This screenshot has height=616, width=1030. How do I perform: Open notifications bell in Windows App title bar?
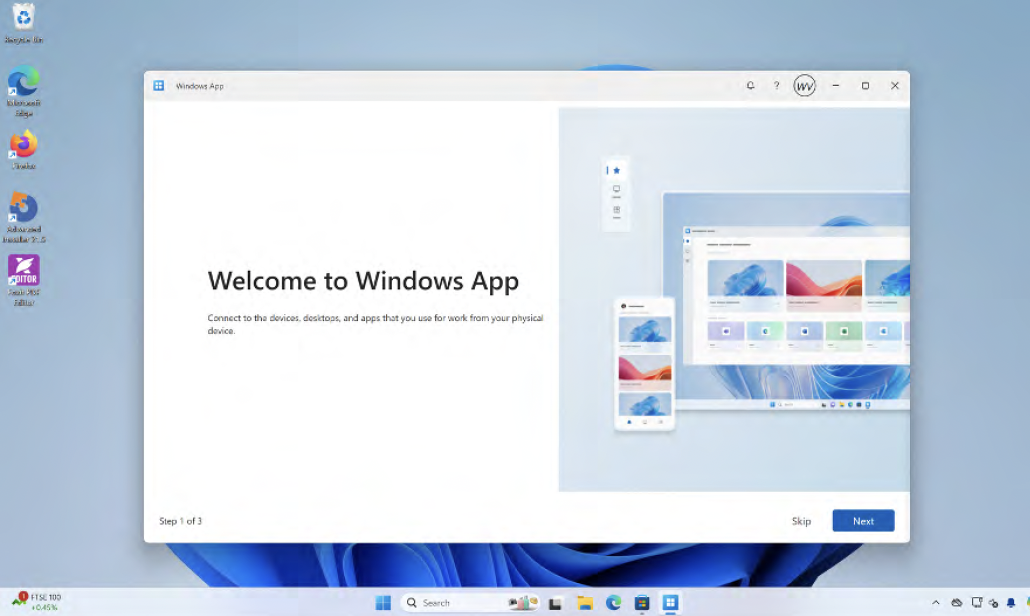(750, 85)
